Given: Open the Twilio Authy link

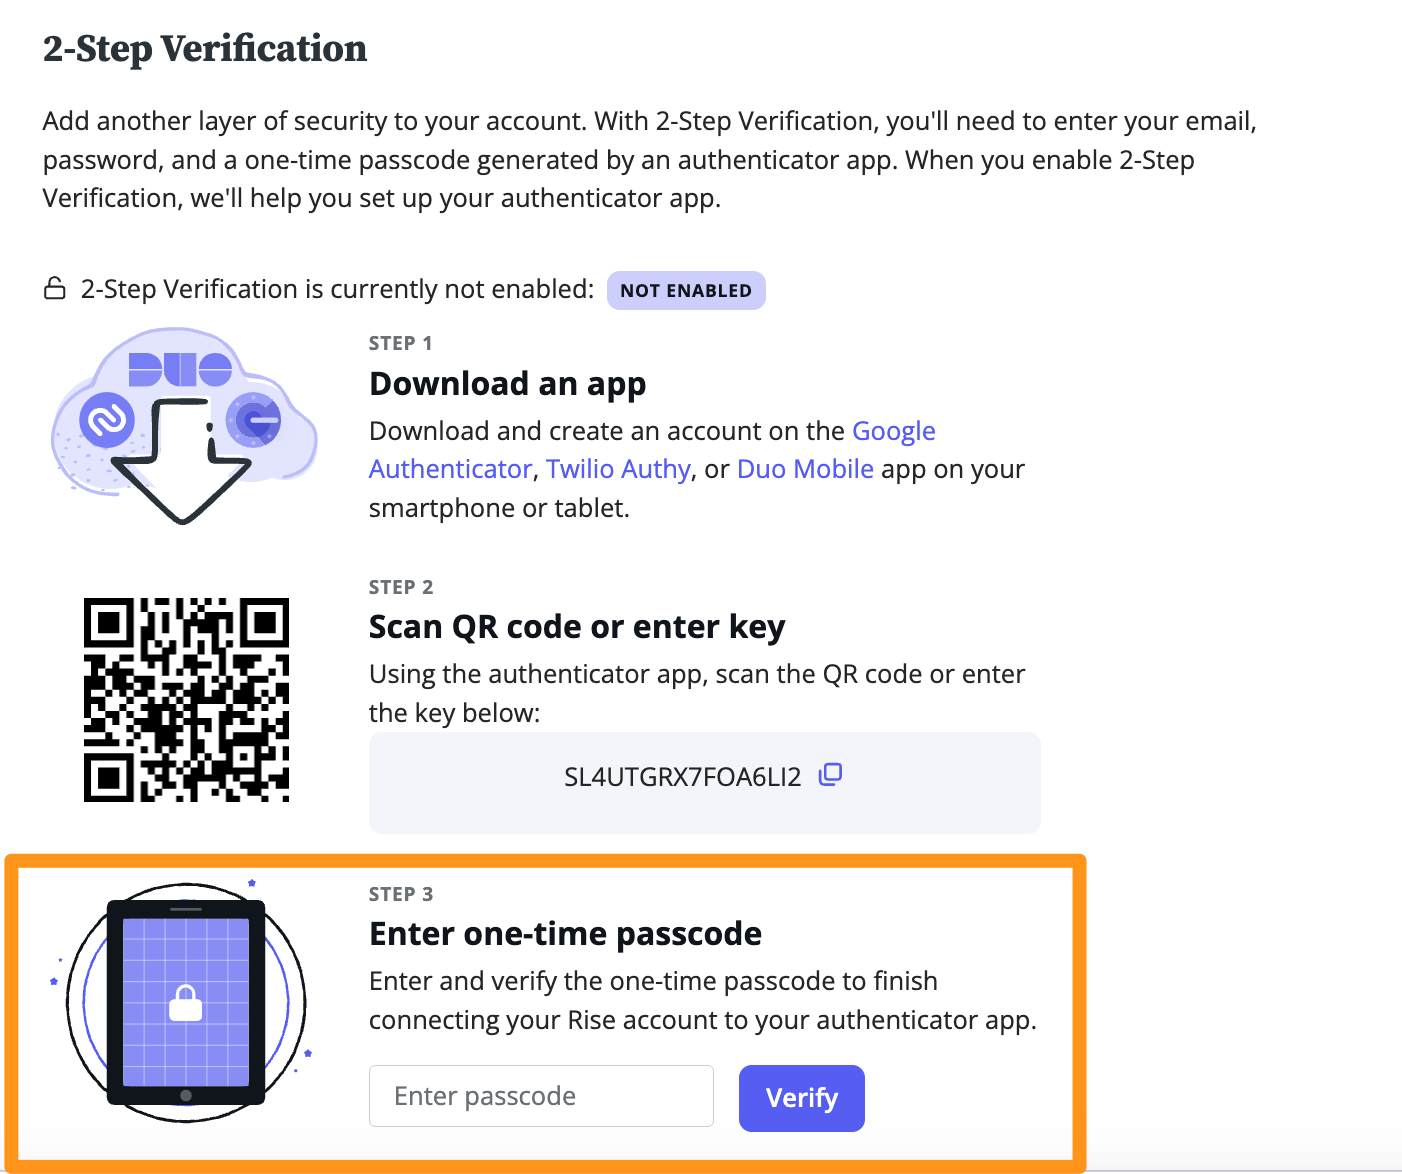Looking at the screenshot, I should [618, 469].
